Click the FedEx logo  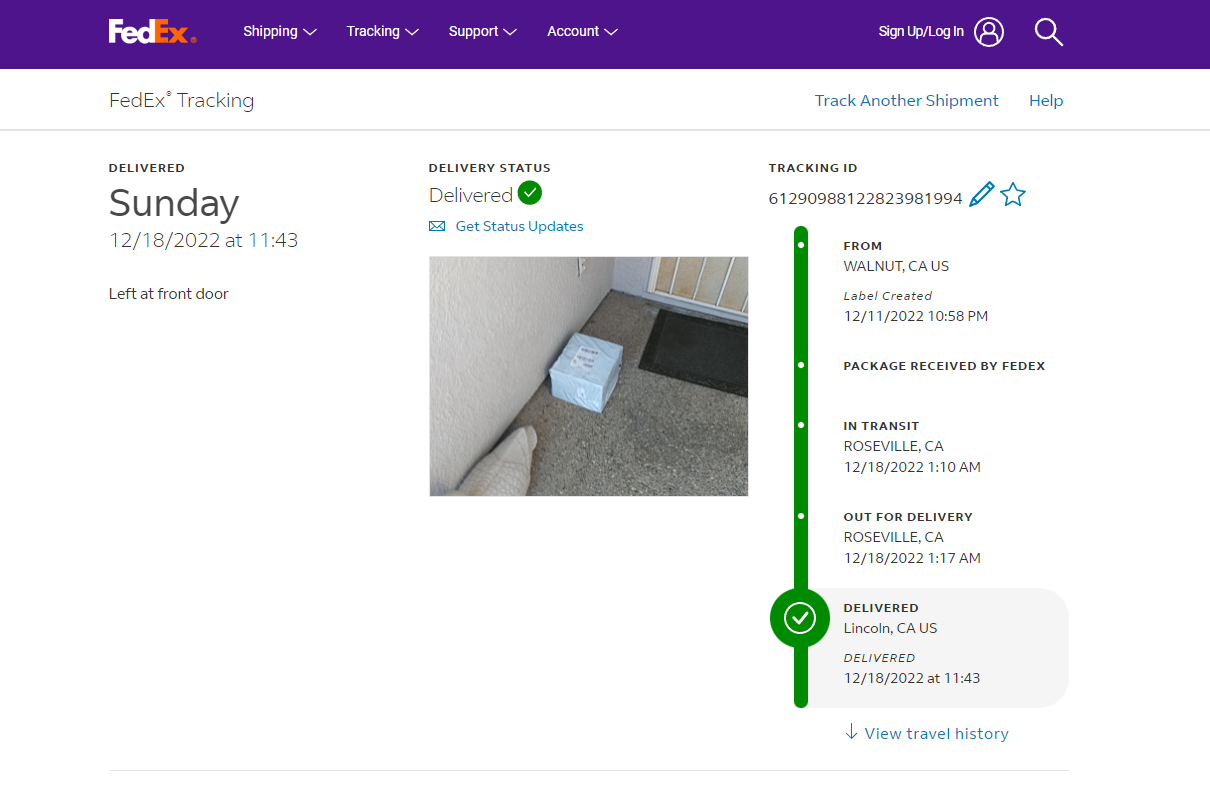(152, 32)
